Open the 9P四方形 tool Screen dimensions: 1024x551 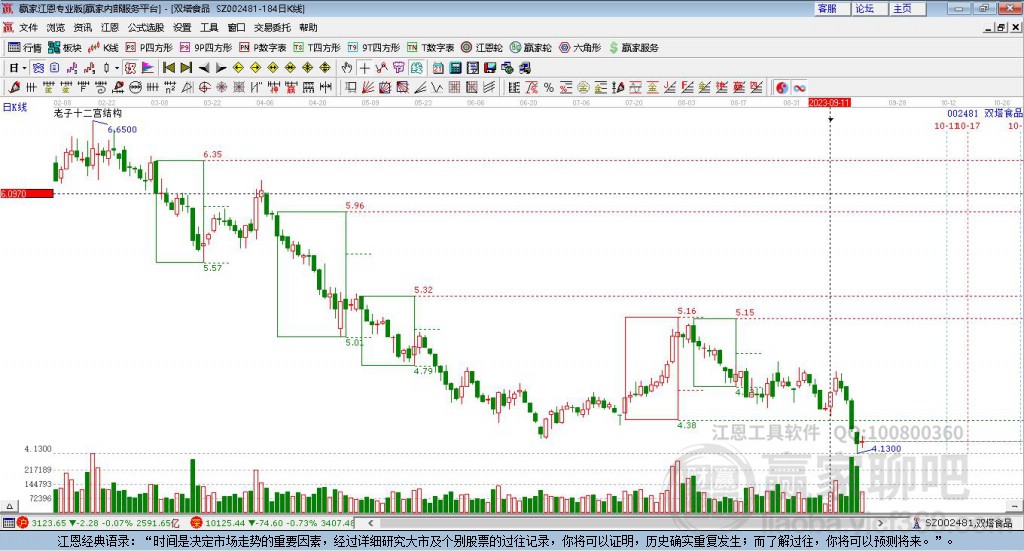(206, 48)
